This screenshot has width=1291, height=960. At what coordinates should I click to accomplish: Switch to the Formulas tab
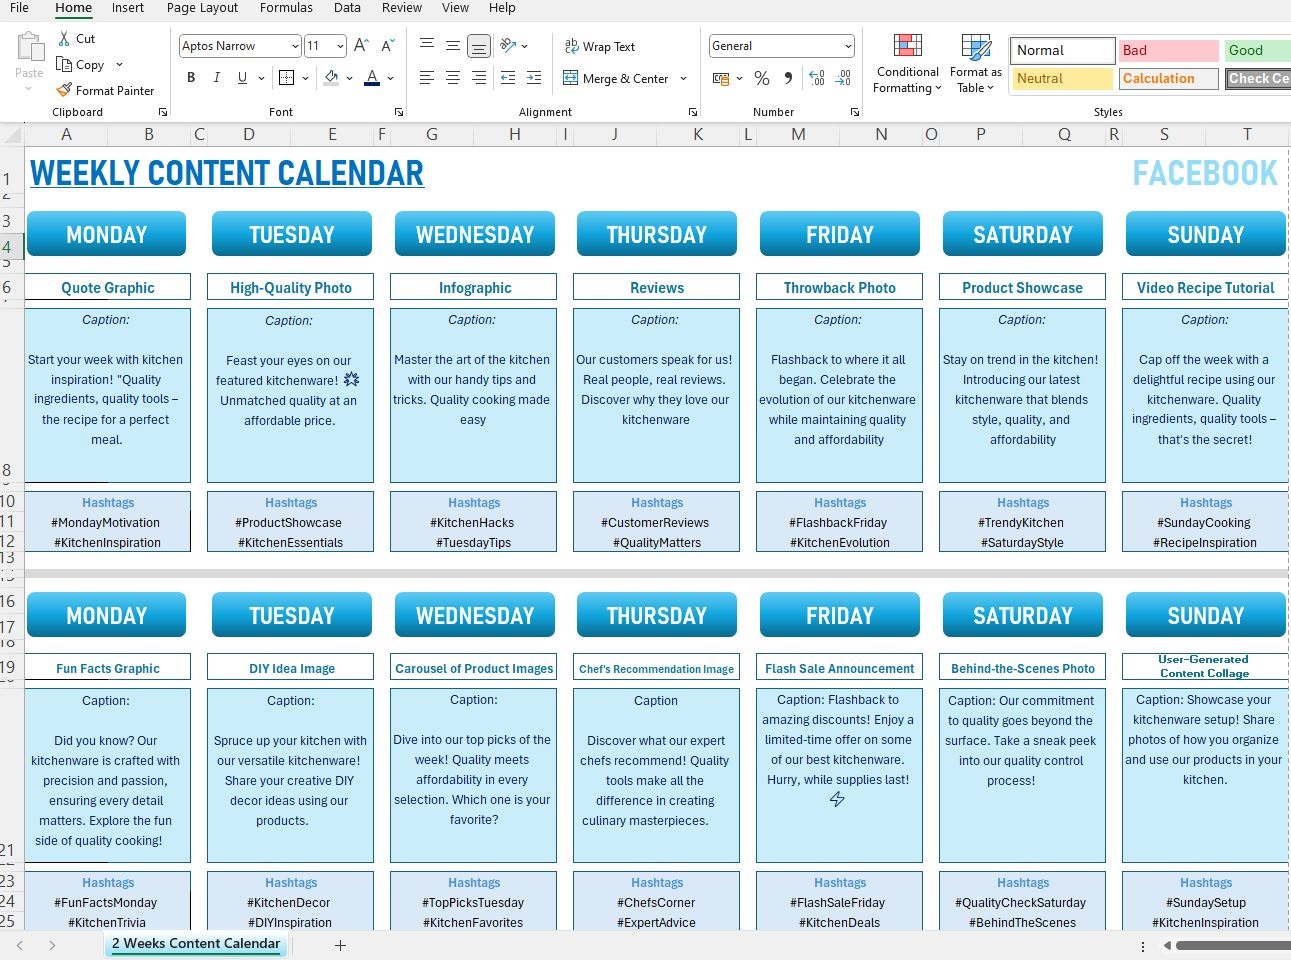(x=286, y=8)
